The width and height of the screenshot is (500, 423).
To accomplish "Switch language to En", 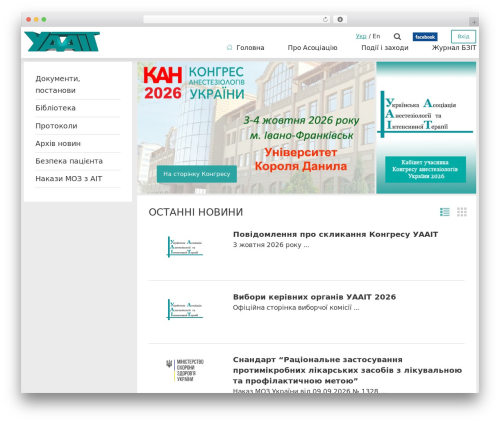I will click(x=376, y=36).
